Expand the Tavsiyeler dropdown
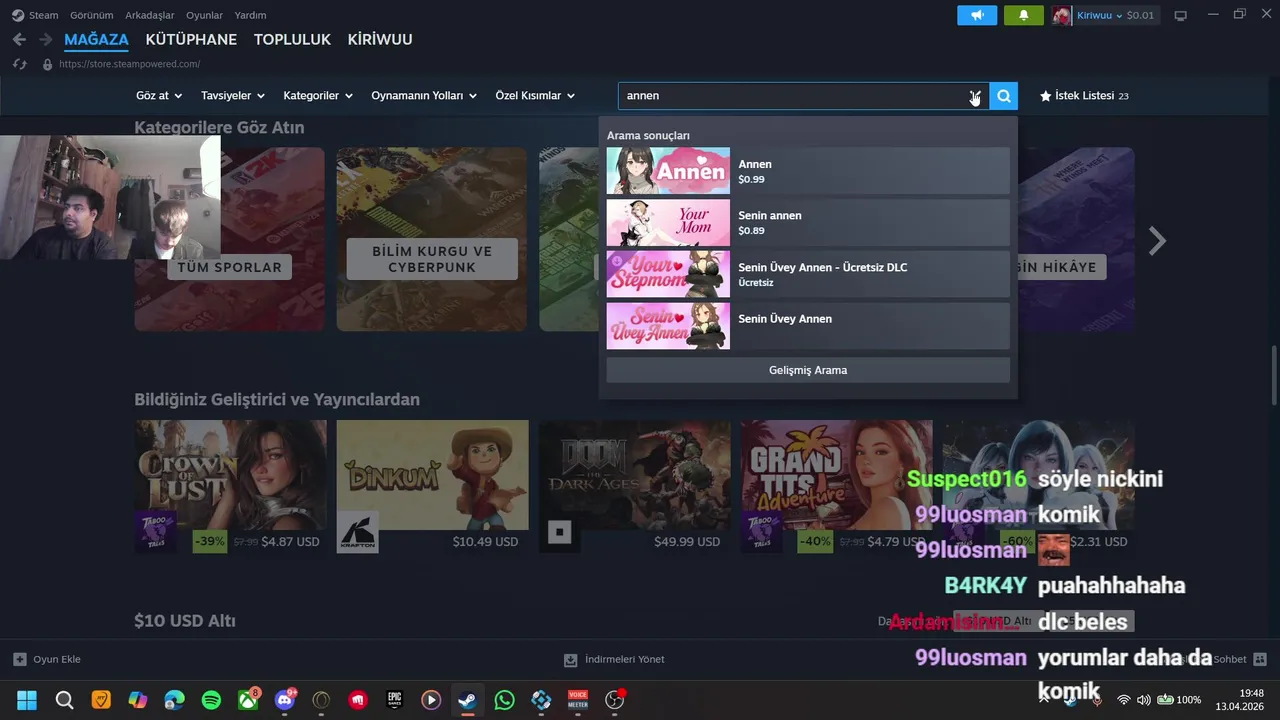 click(x=232, y=96)
